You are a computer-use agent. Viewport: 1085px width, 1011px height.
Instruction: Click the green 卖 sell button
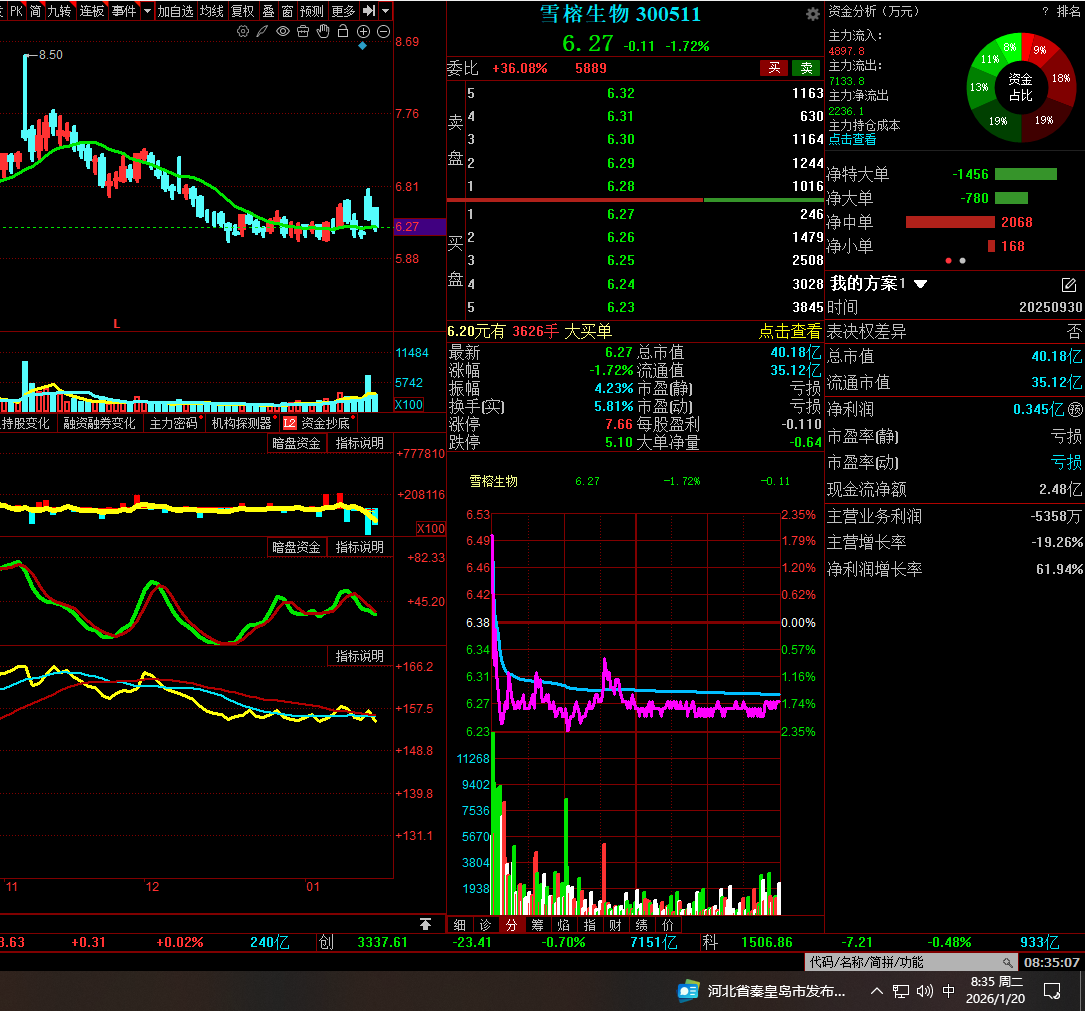click(x=806, y=68)
